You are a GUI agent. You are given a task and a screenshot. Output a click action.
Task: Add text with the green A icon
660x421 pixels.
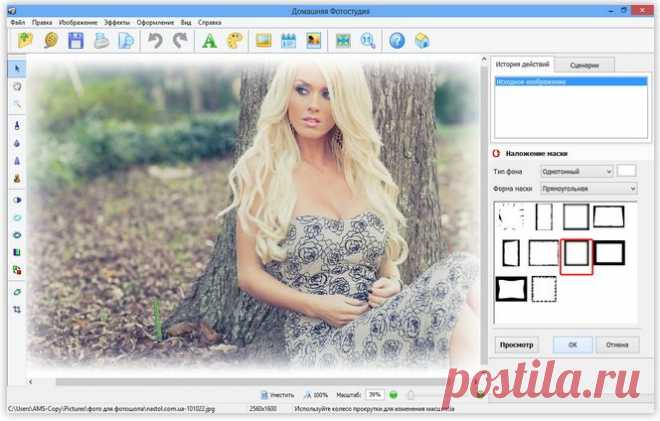[210, 41]
